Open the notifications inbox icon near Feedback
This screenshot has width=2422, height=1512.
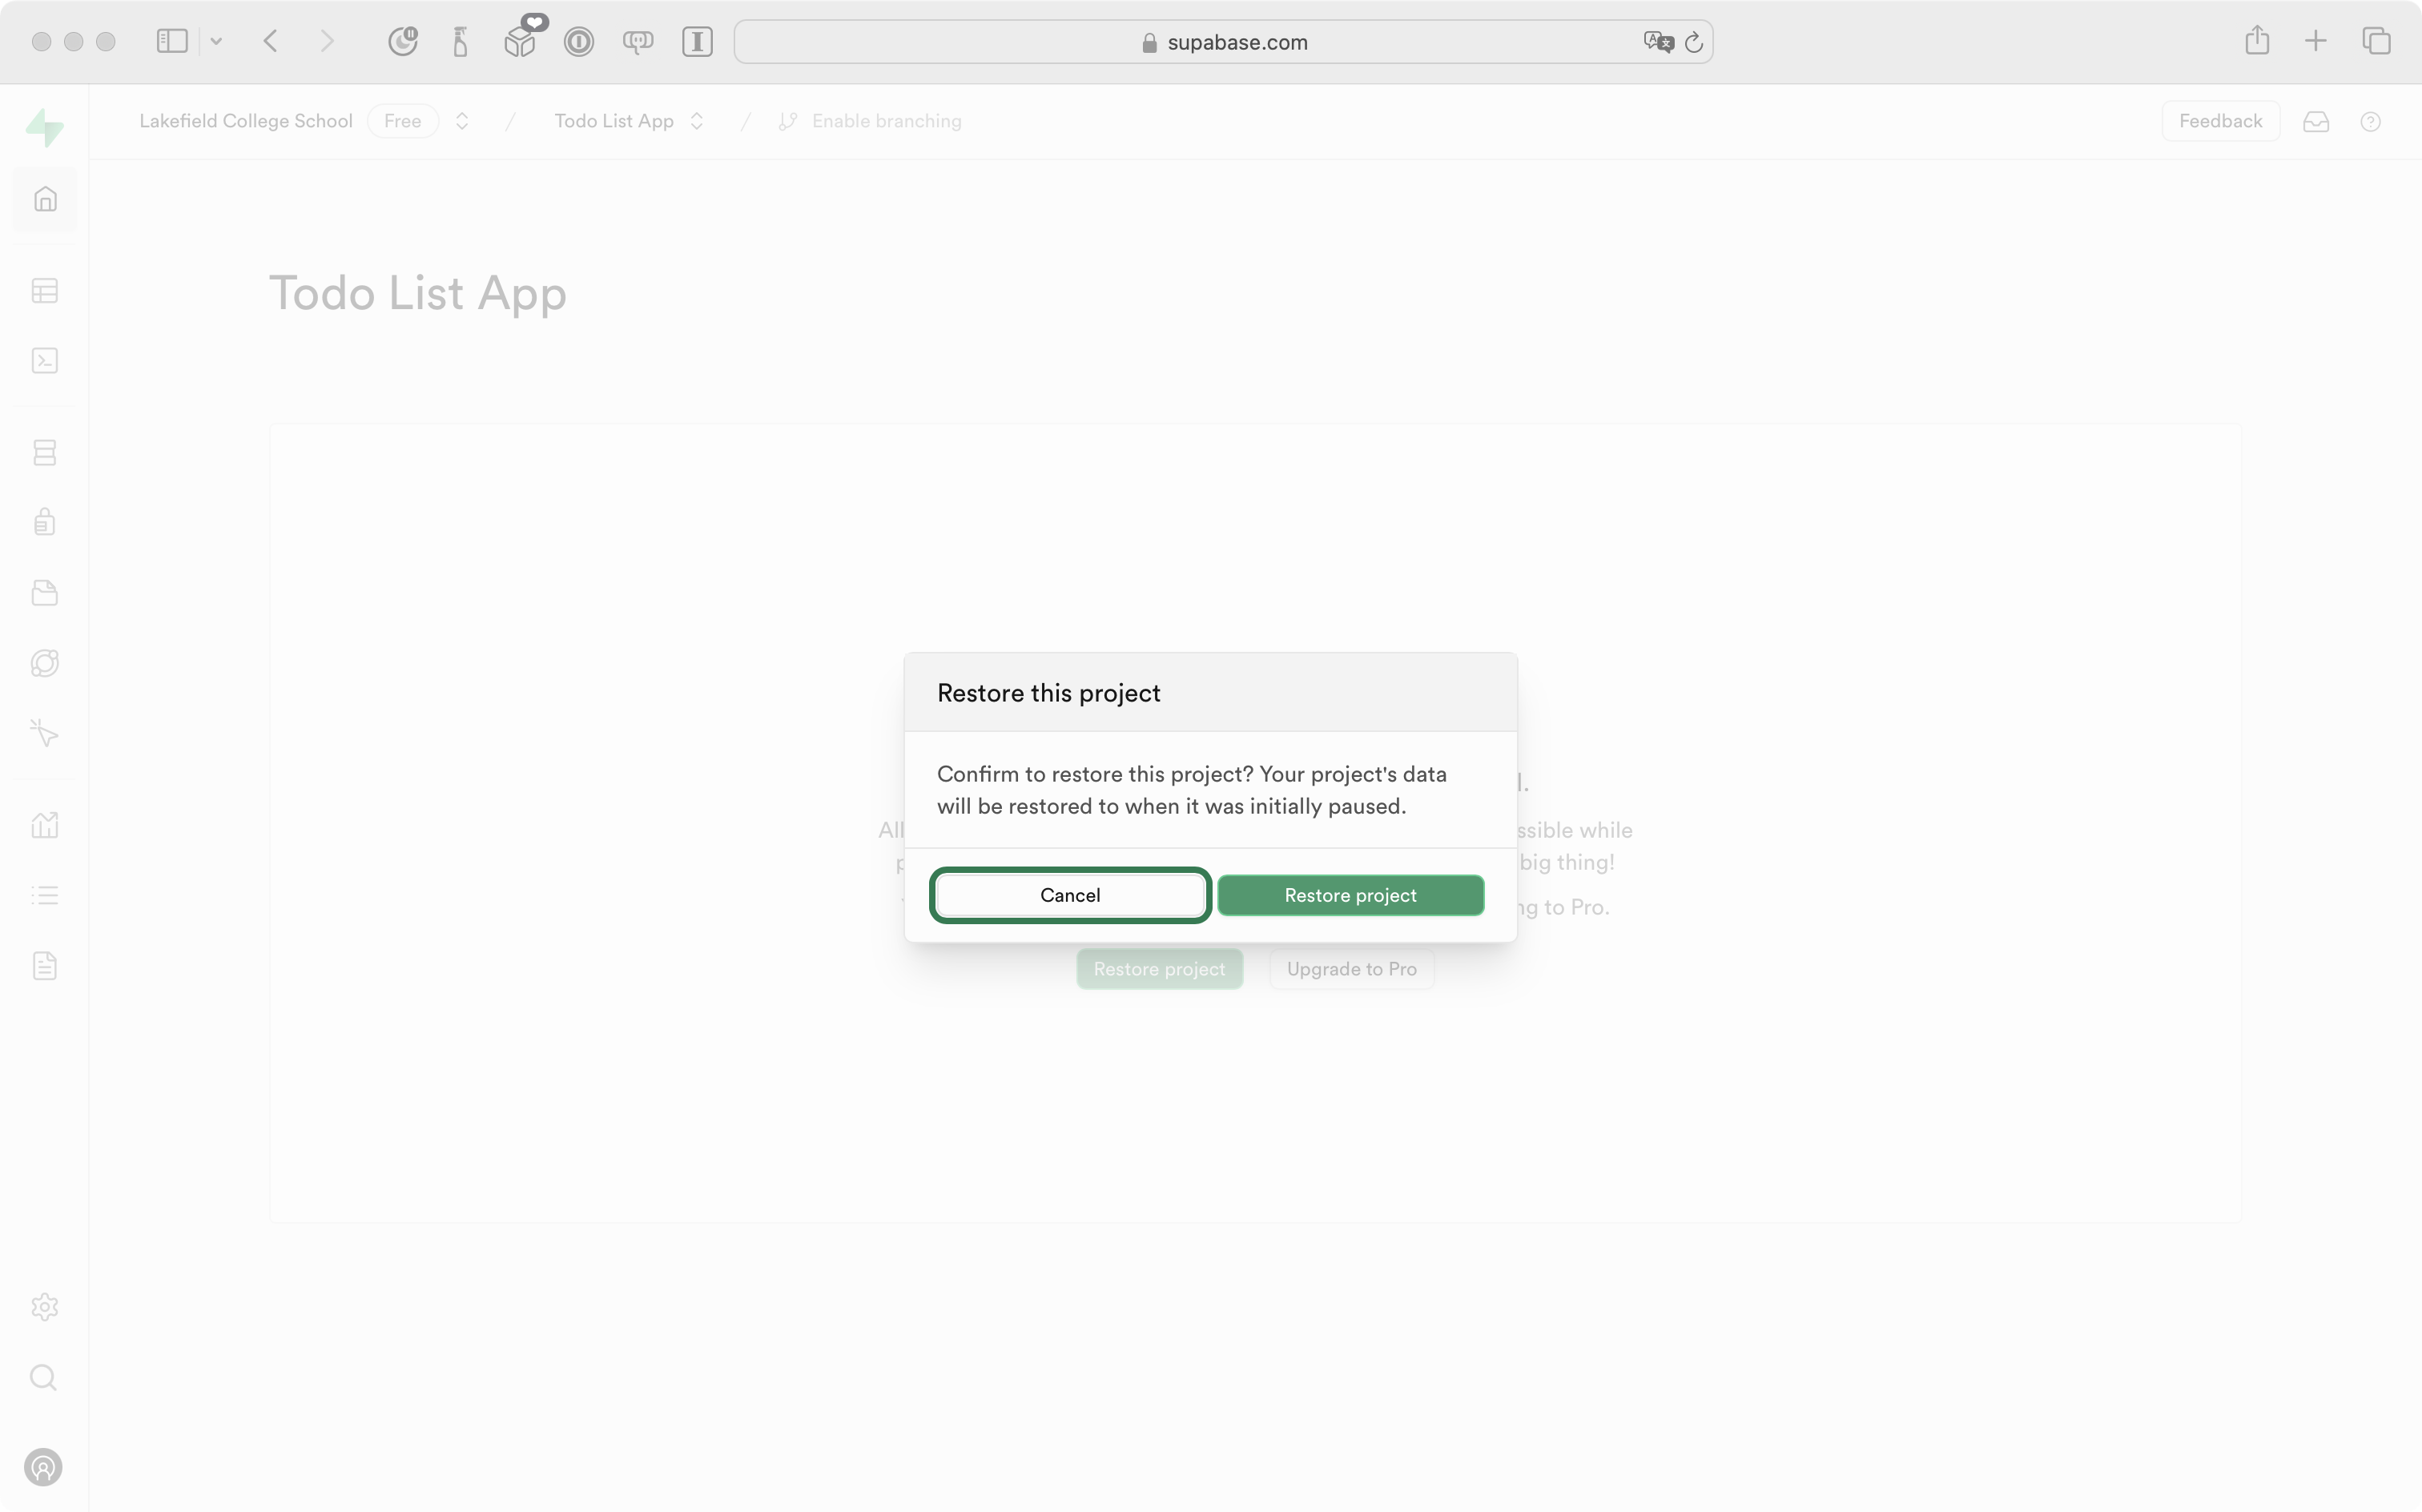2317,121
